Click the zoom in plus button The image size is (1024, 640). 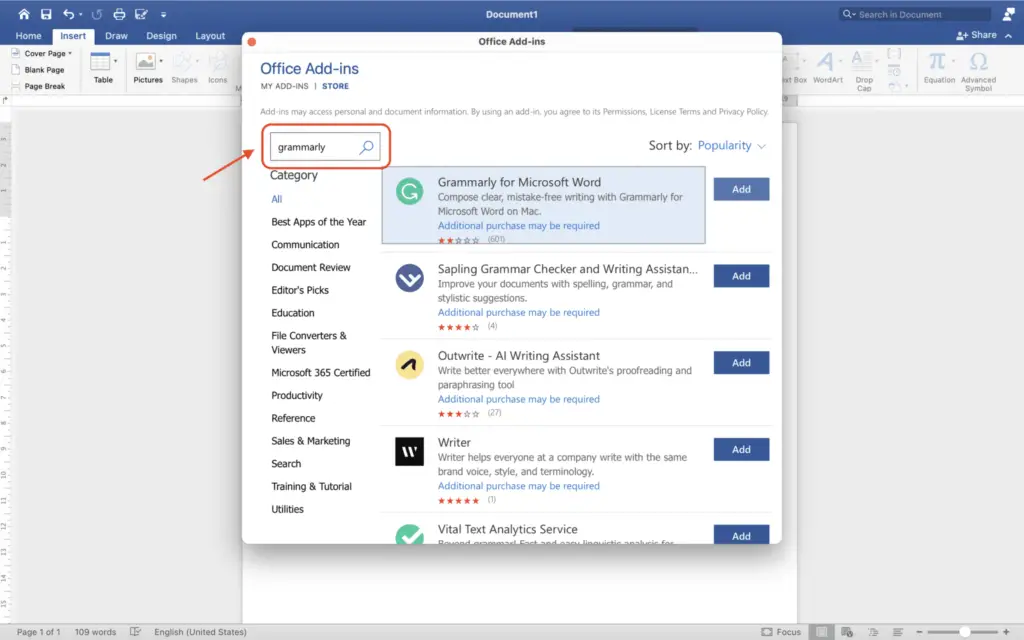1006,632
